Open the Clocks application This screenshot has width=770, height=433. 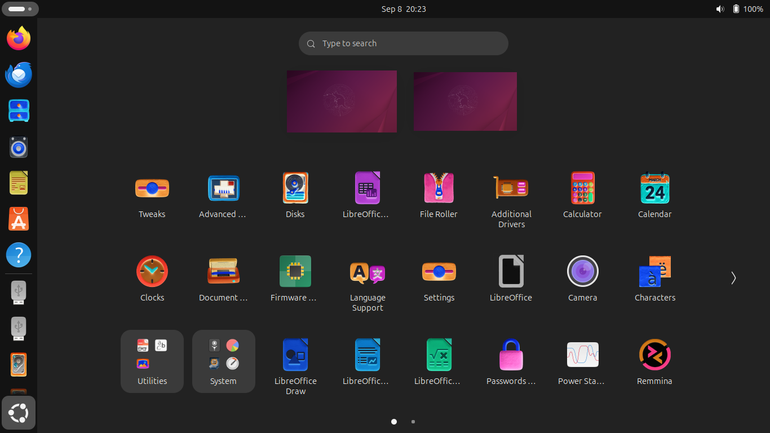point(152,279)
